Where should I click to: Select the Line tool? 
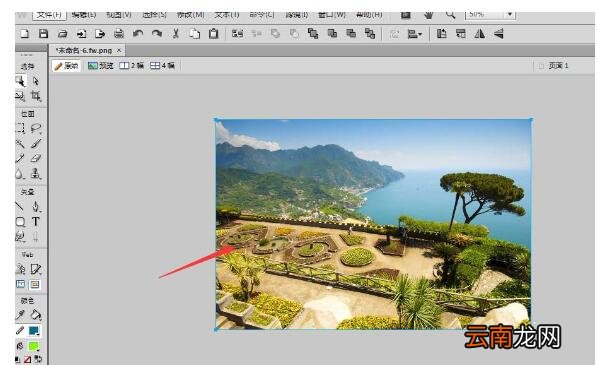pos(20,206)
